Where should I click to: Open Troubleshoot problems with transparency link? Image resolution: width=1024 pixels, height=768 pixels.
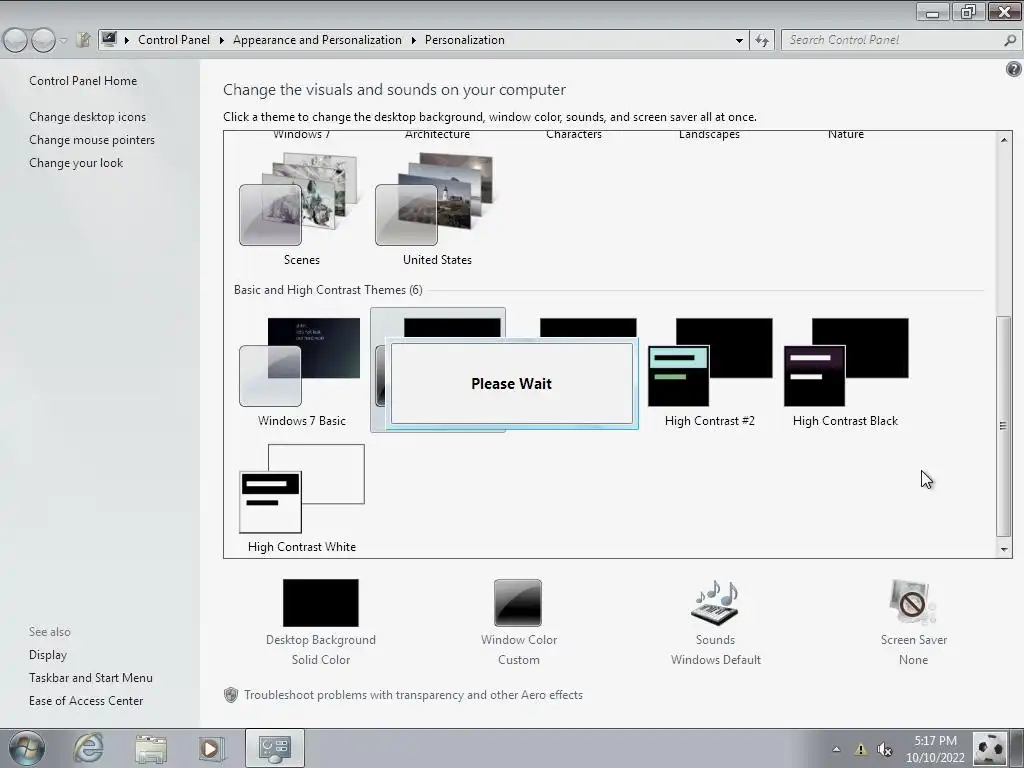pyautogui.click(x=413, y=695)
